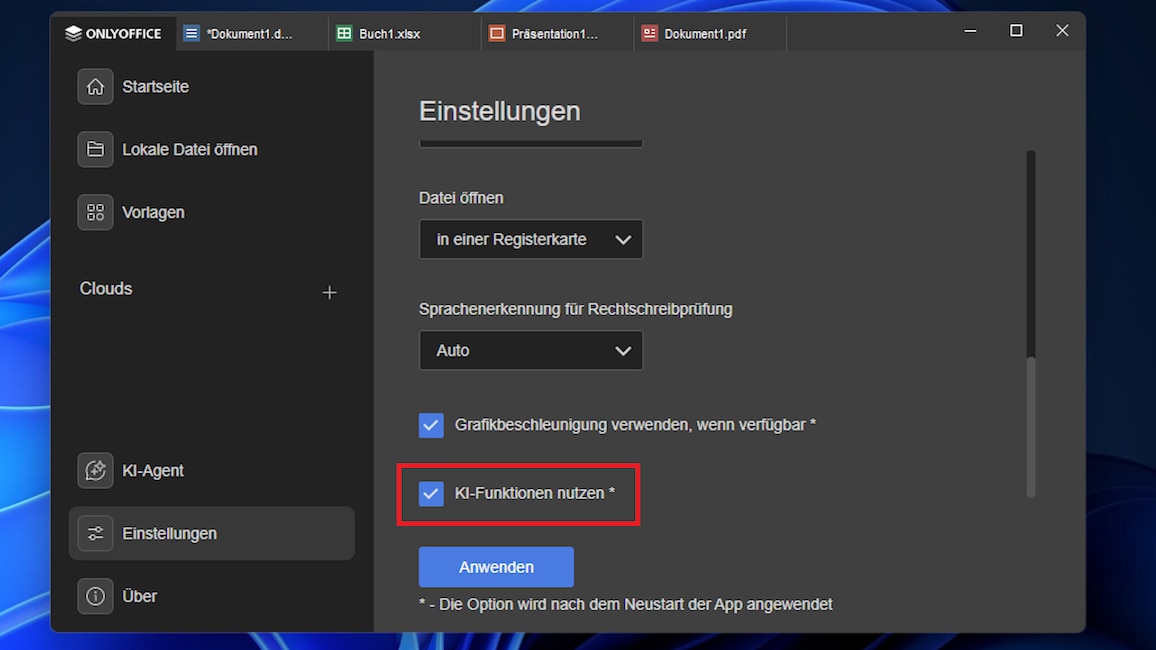Screen dimensions: 1156x650
Task: Select Einstellungen in the sidebar
Action: 212,533
